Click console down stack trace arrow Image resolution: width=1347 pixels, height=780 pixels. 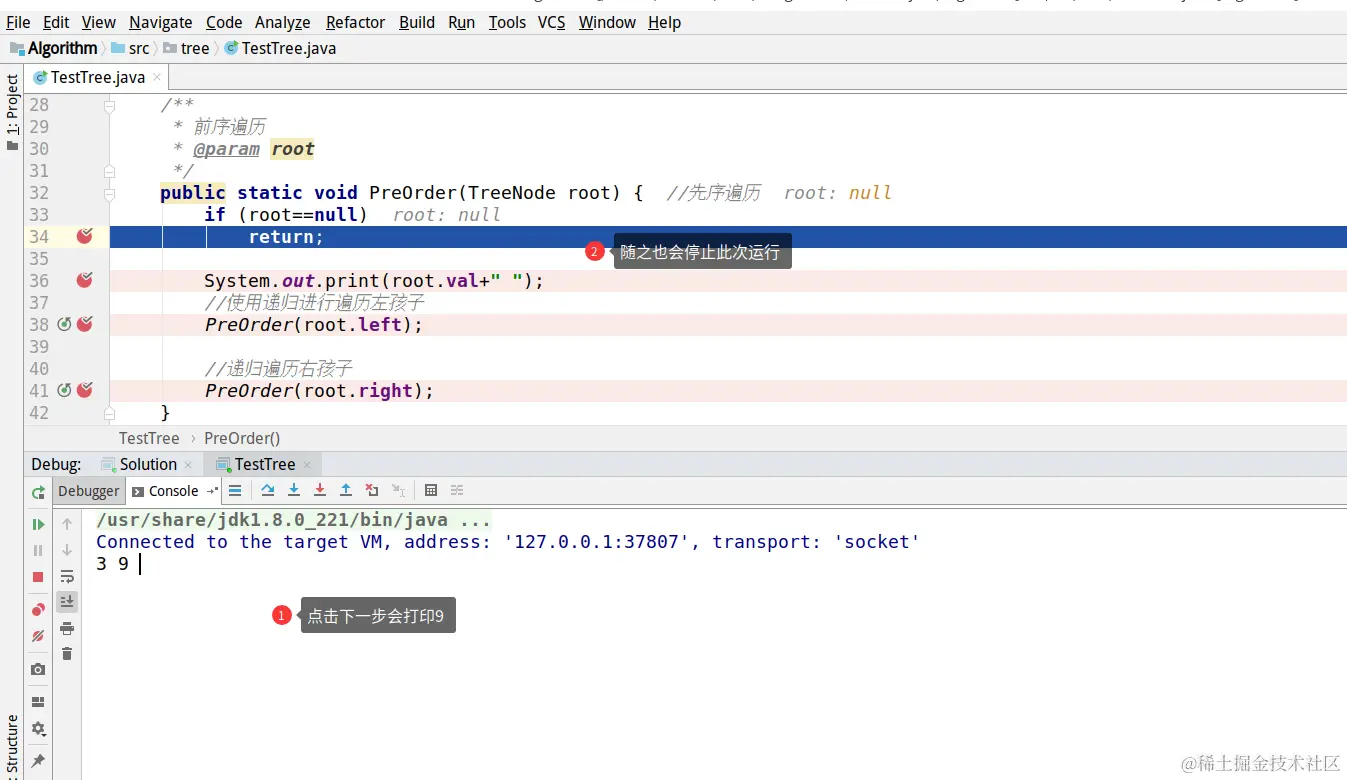click(67, 550)
